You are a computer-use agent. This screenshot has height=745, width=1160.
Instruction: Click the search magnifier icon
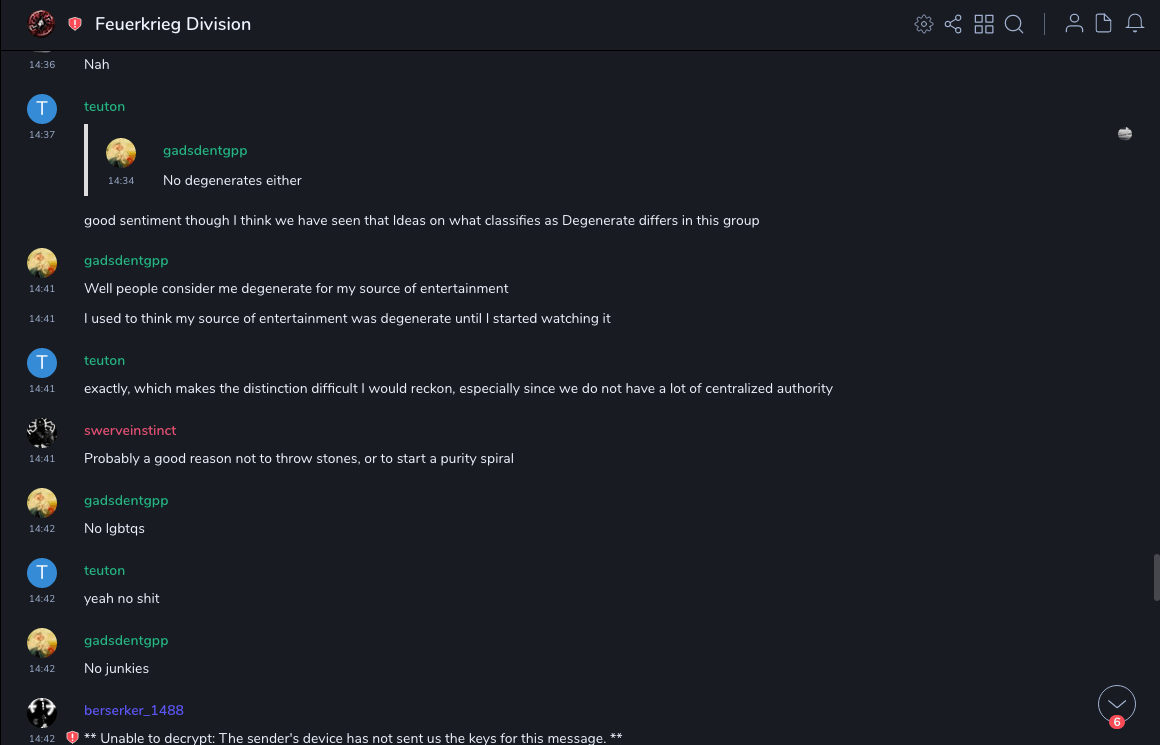(1014, 24)
